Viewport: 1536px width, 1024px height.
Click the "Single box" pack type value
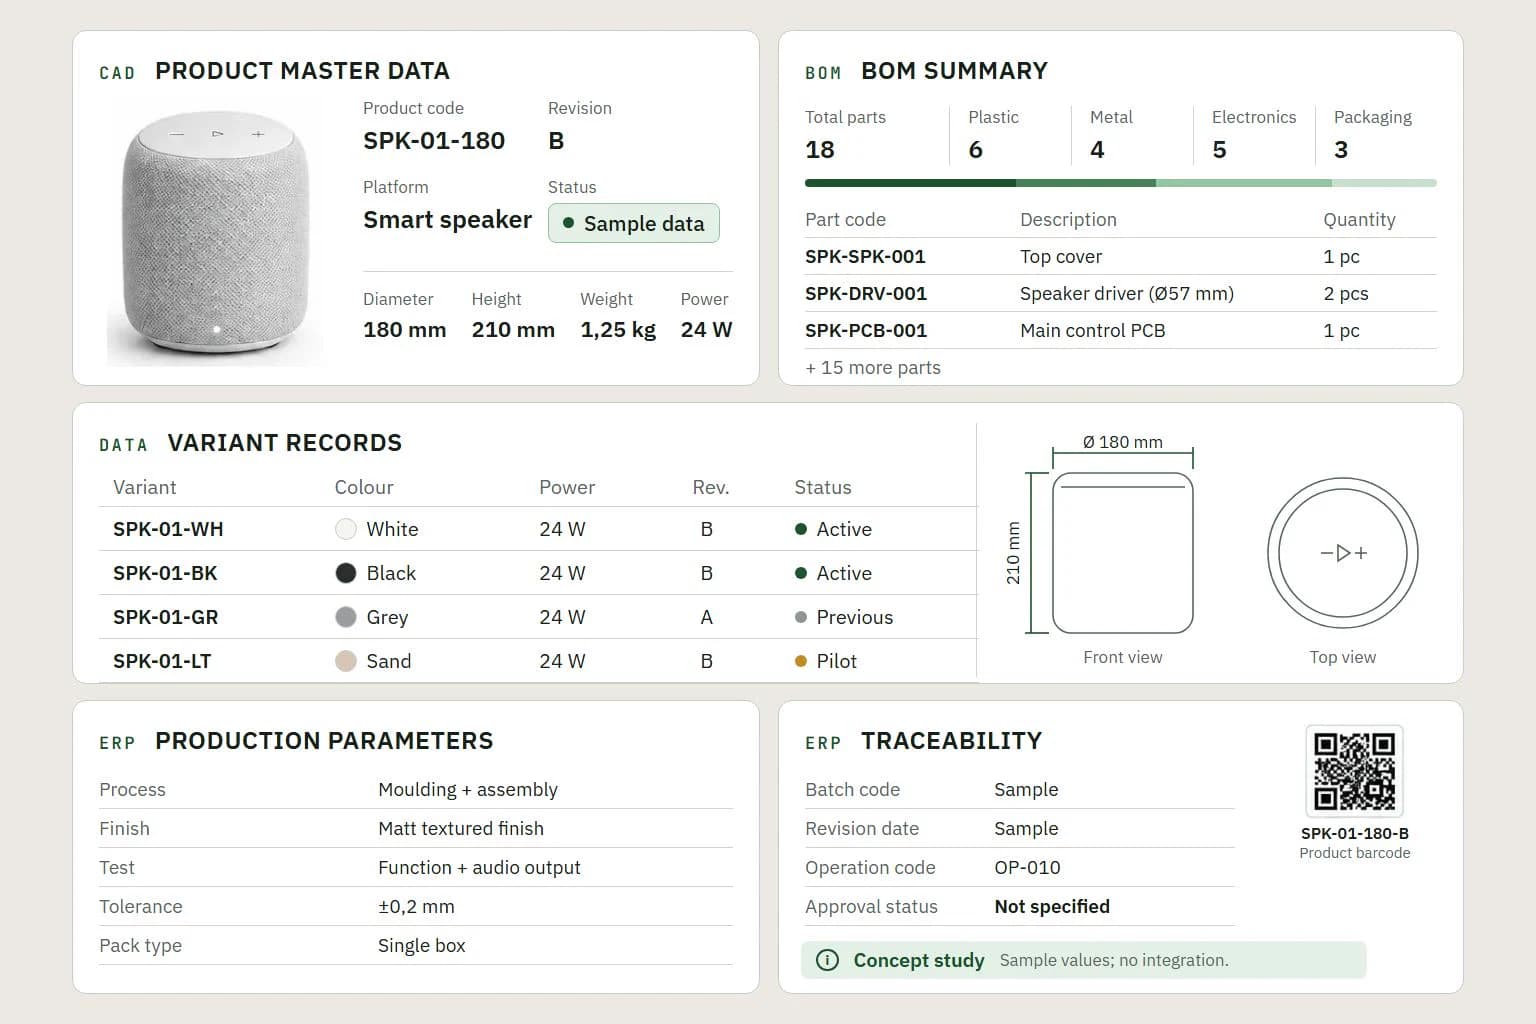click(422, 945)
